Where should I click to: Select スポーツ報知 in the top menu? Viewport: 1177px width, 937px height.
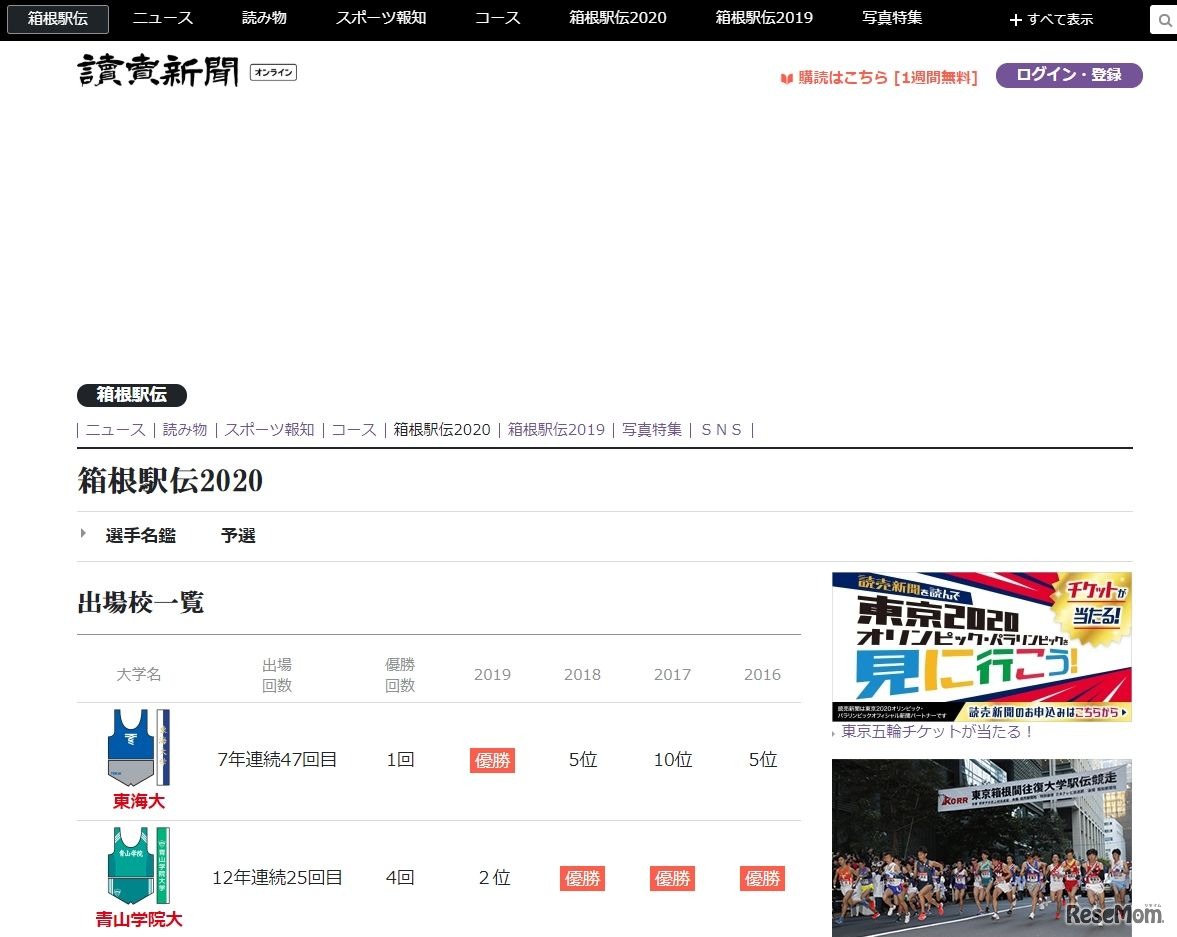pos(380,18)
